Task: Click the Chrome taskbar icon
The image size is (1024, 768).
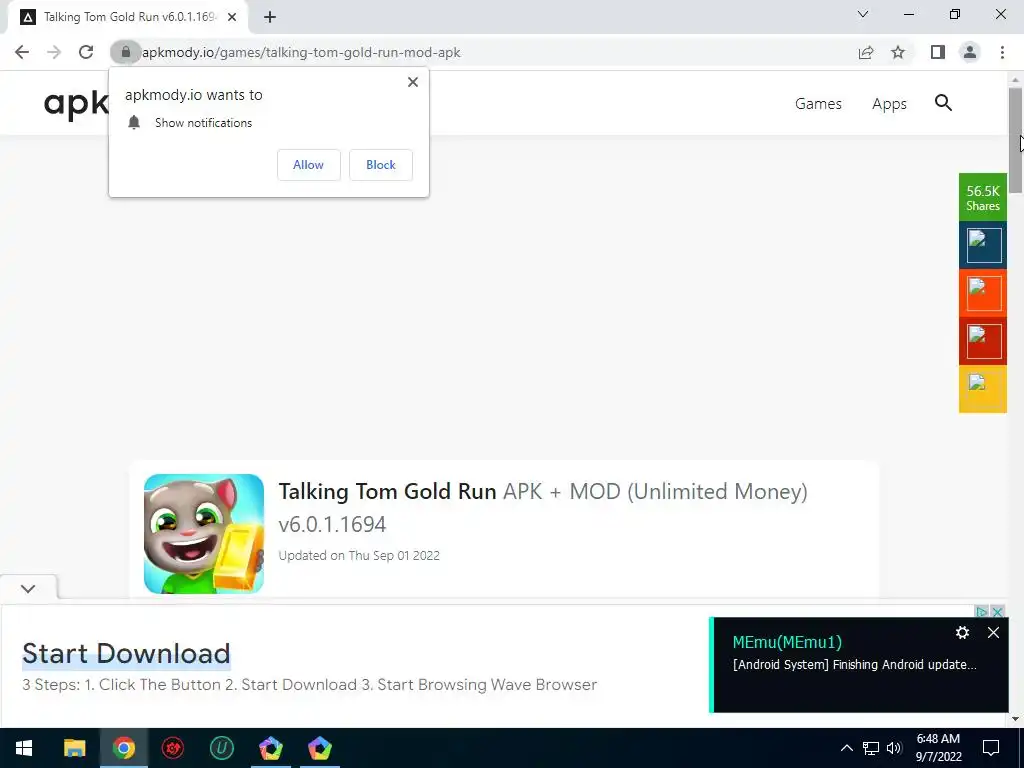Action: tap(123, 748)
